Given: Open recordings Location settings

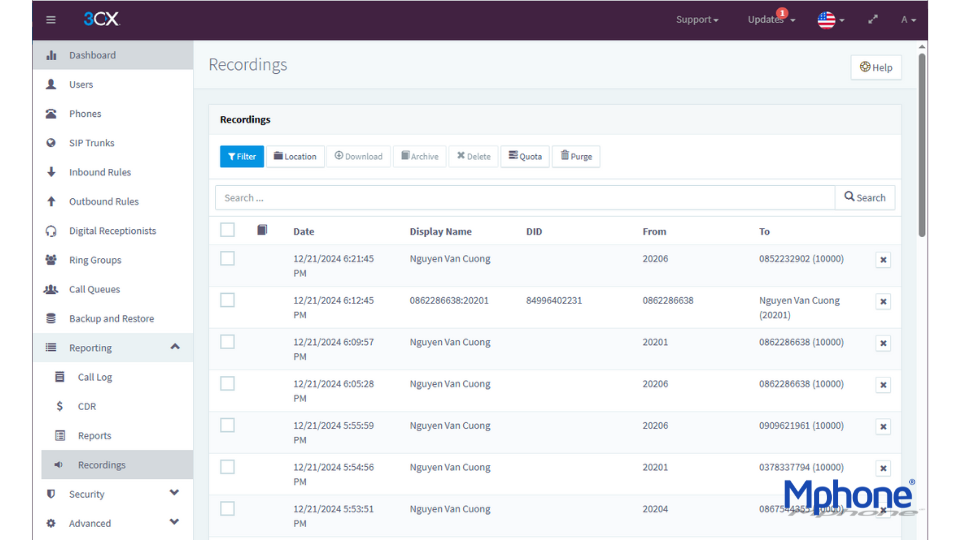Looking at the screenshot, I should (295, 157).
